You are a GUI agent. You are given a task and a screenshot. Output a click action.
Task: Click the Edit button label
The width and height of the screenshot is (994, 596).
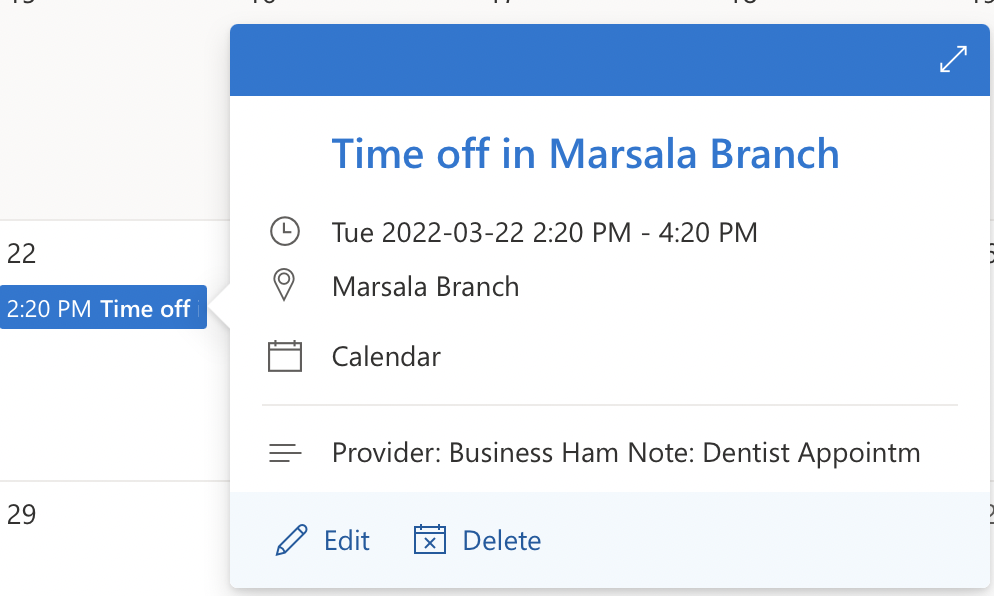pyautogui.click(x=347, y=541)
